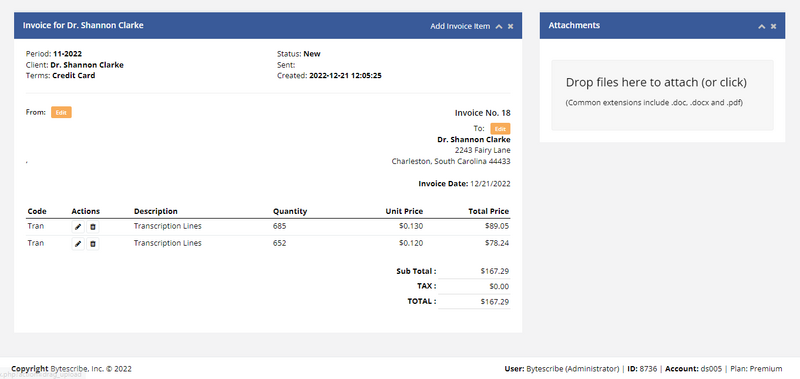Click the $0.130 unit price
The image size is (800, 379).
pyautogui.click(x=411, y=226)
